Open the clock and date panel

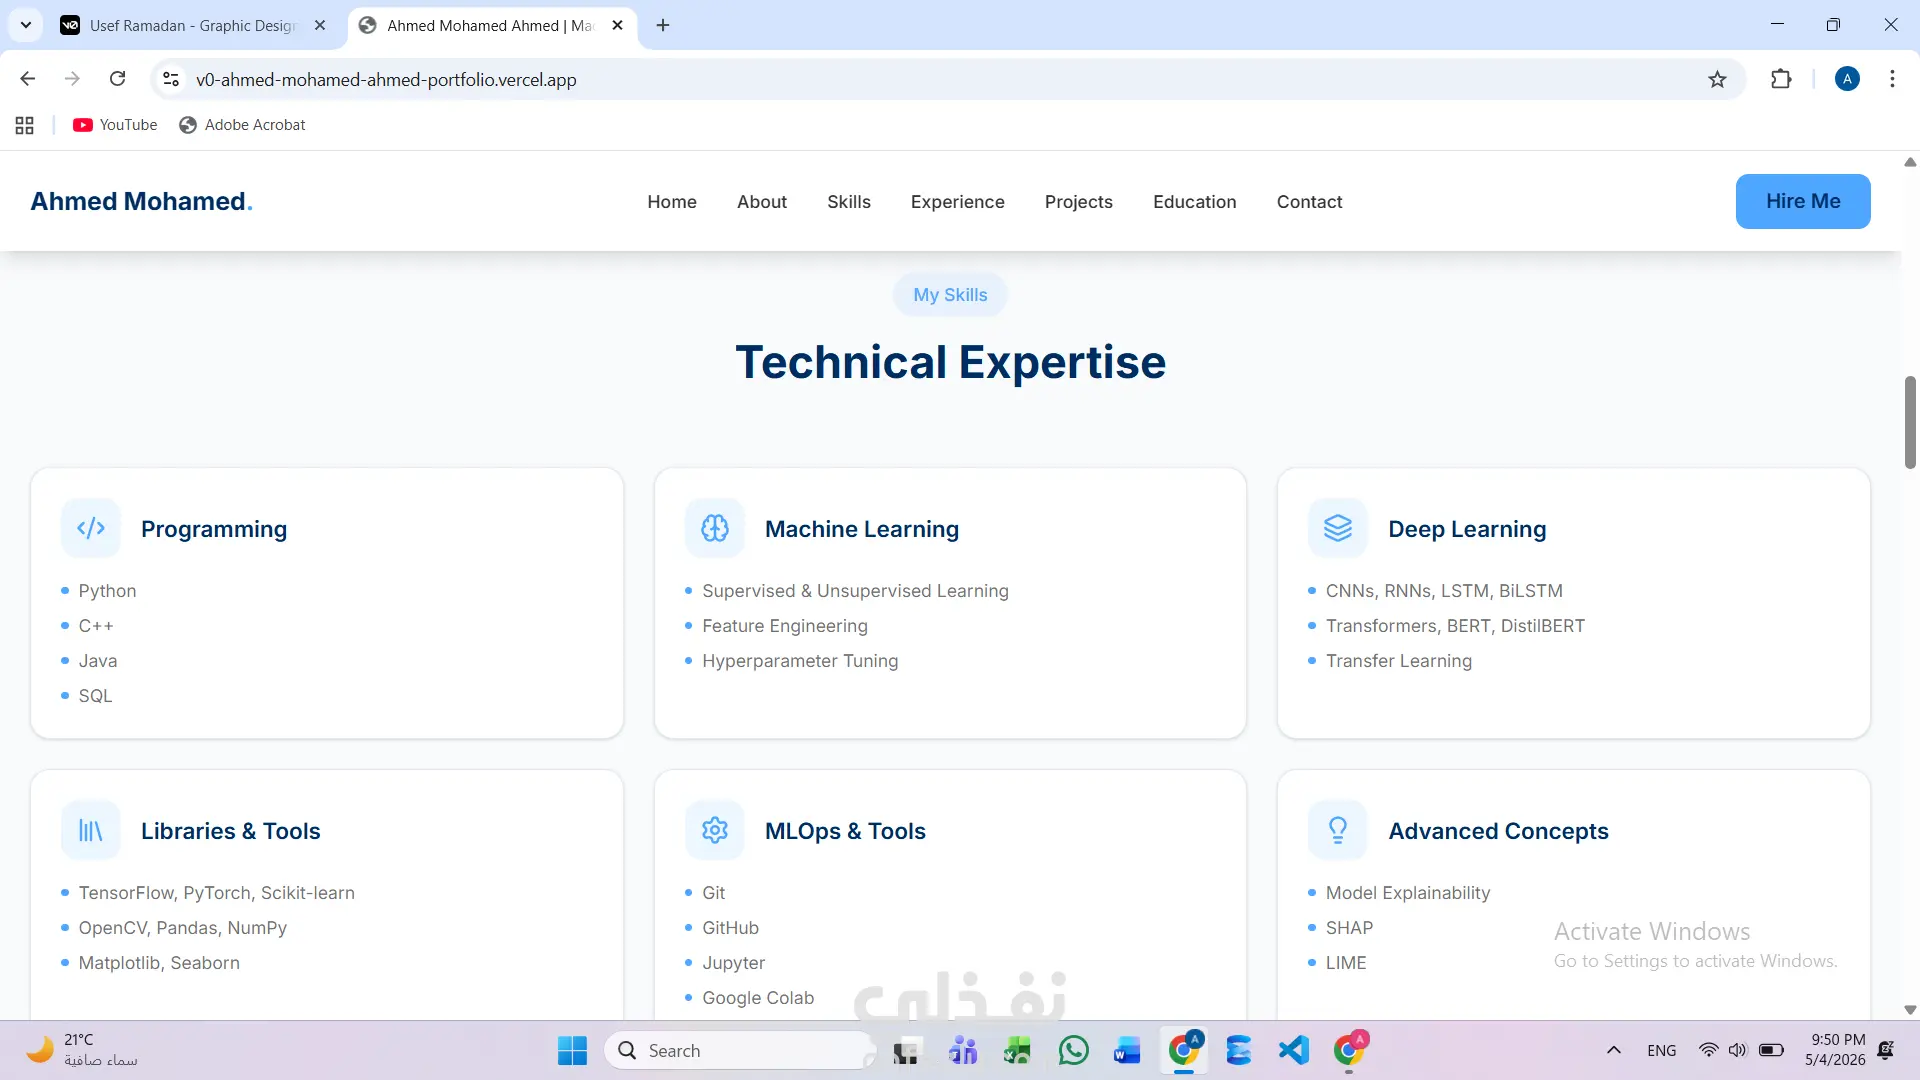point(1835,1050)
